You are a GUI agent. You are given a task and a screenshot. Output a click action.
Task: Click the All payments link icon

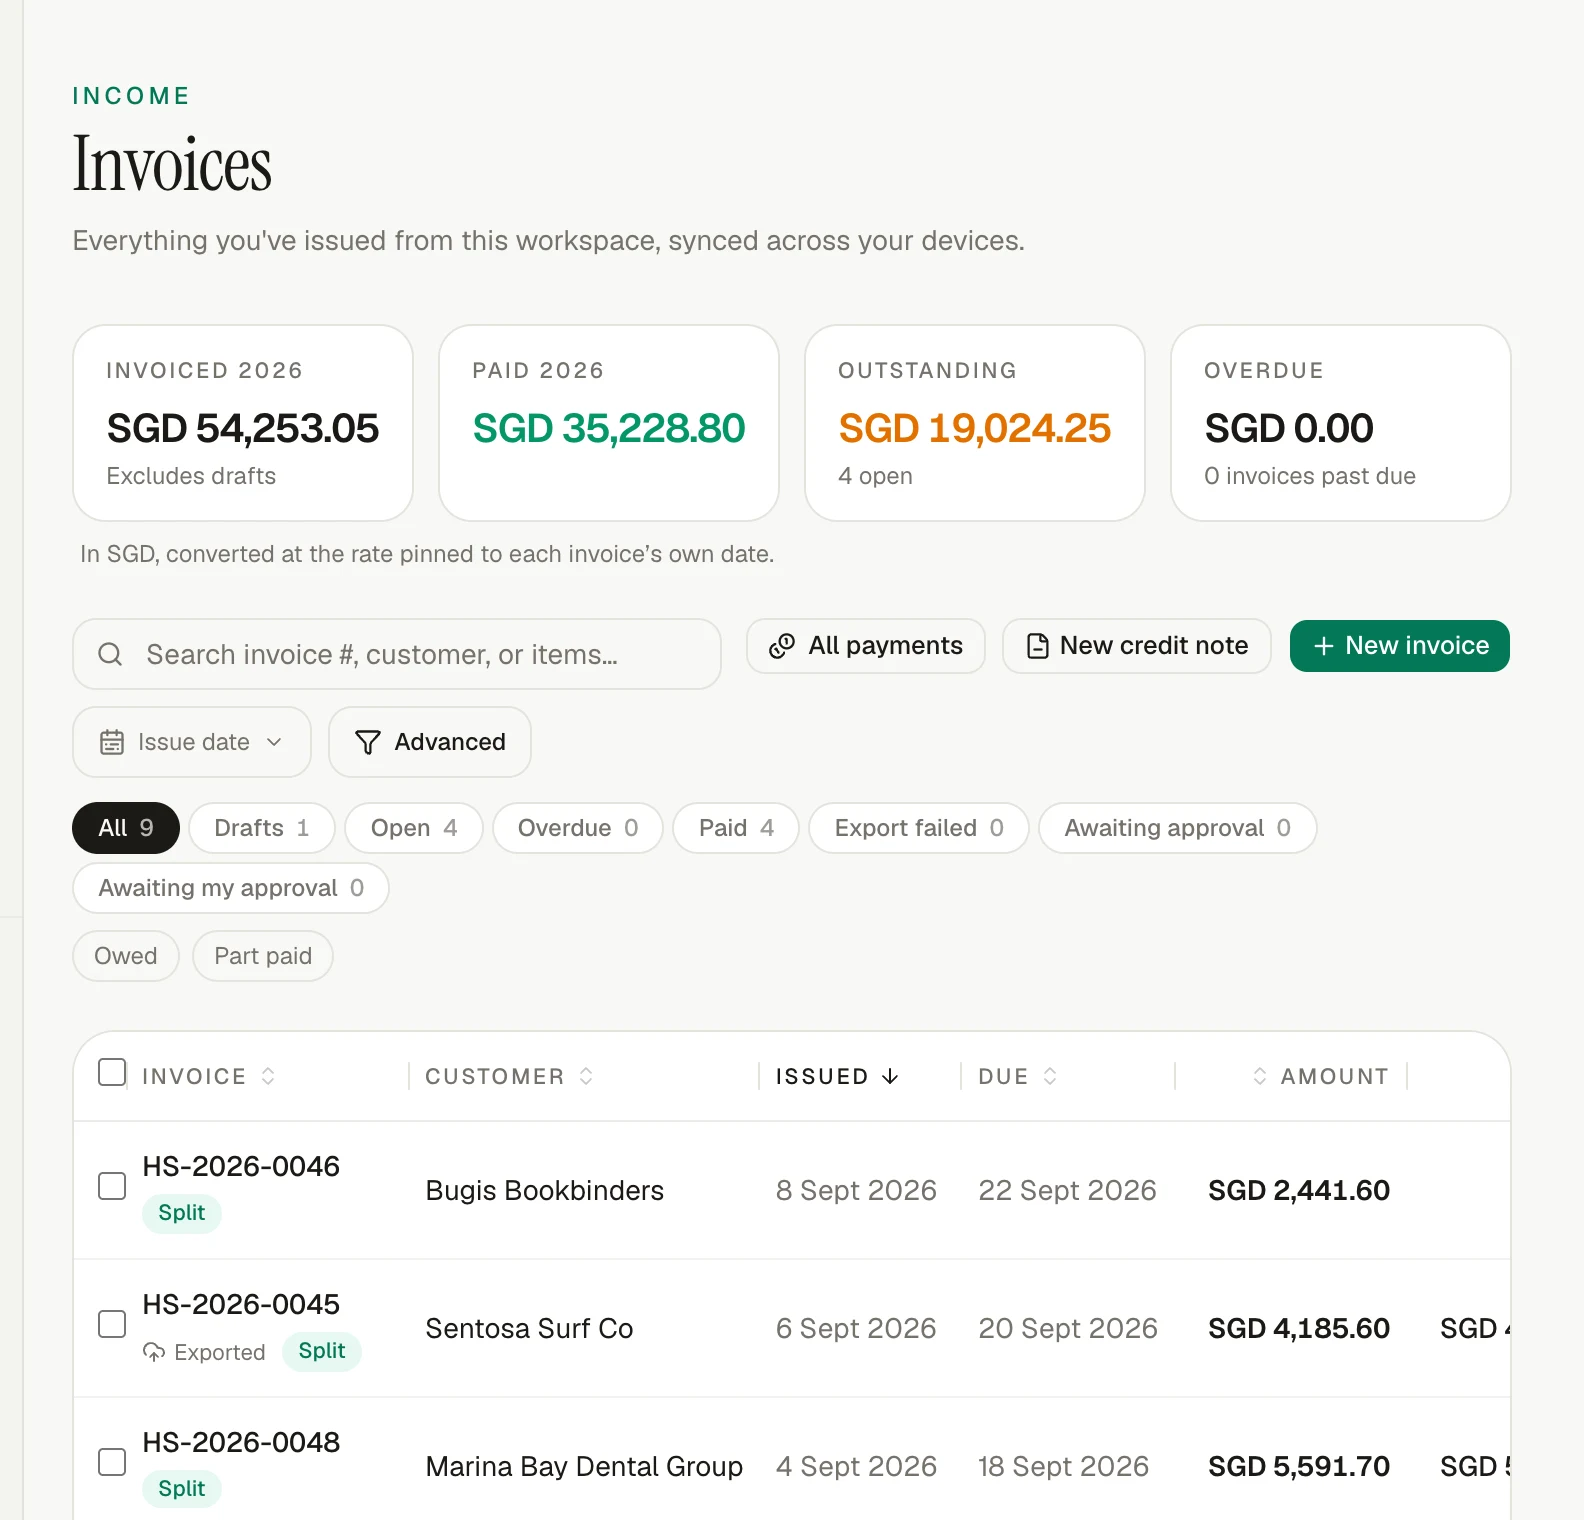(x=782, y=646)
